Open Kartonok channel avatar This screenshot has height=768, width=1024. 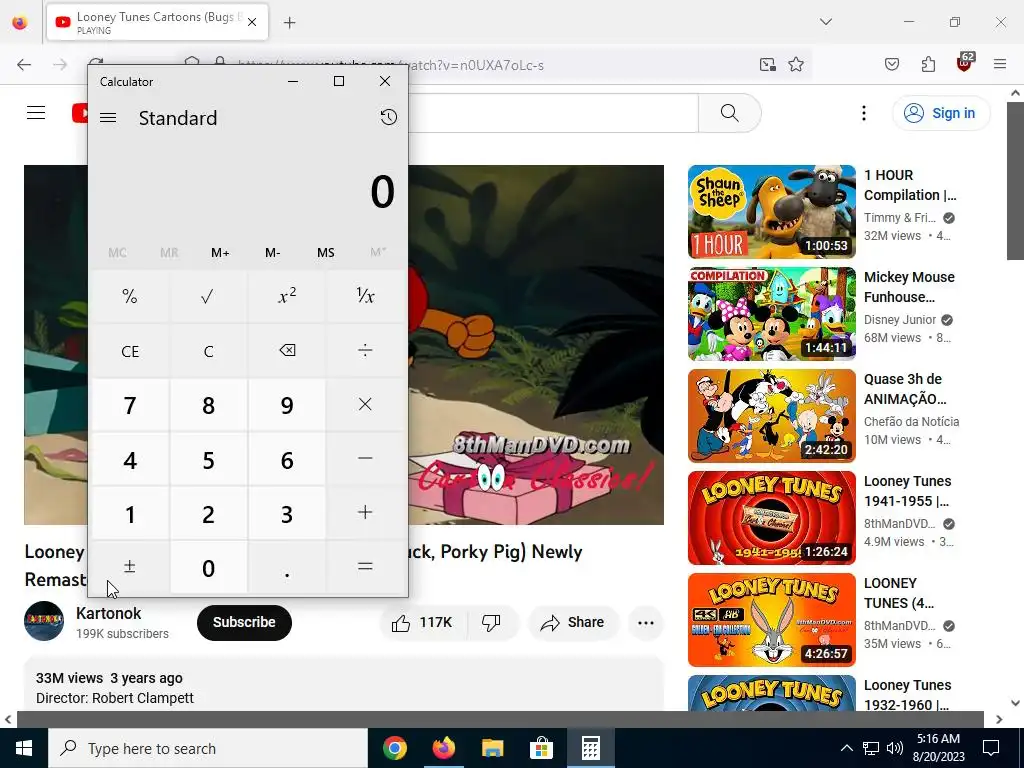point(44,621)
